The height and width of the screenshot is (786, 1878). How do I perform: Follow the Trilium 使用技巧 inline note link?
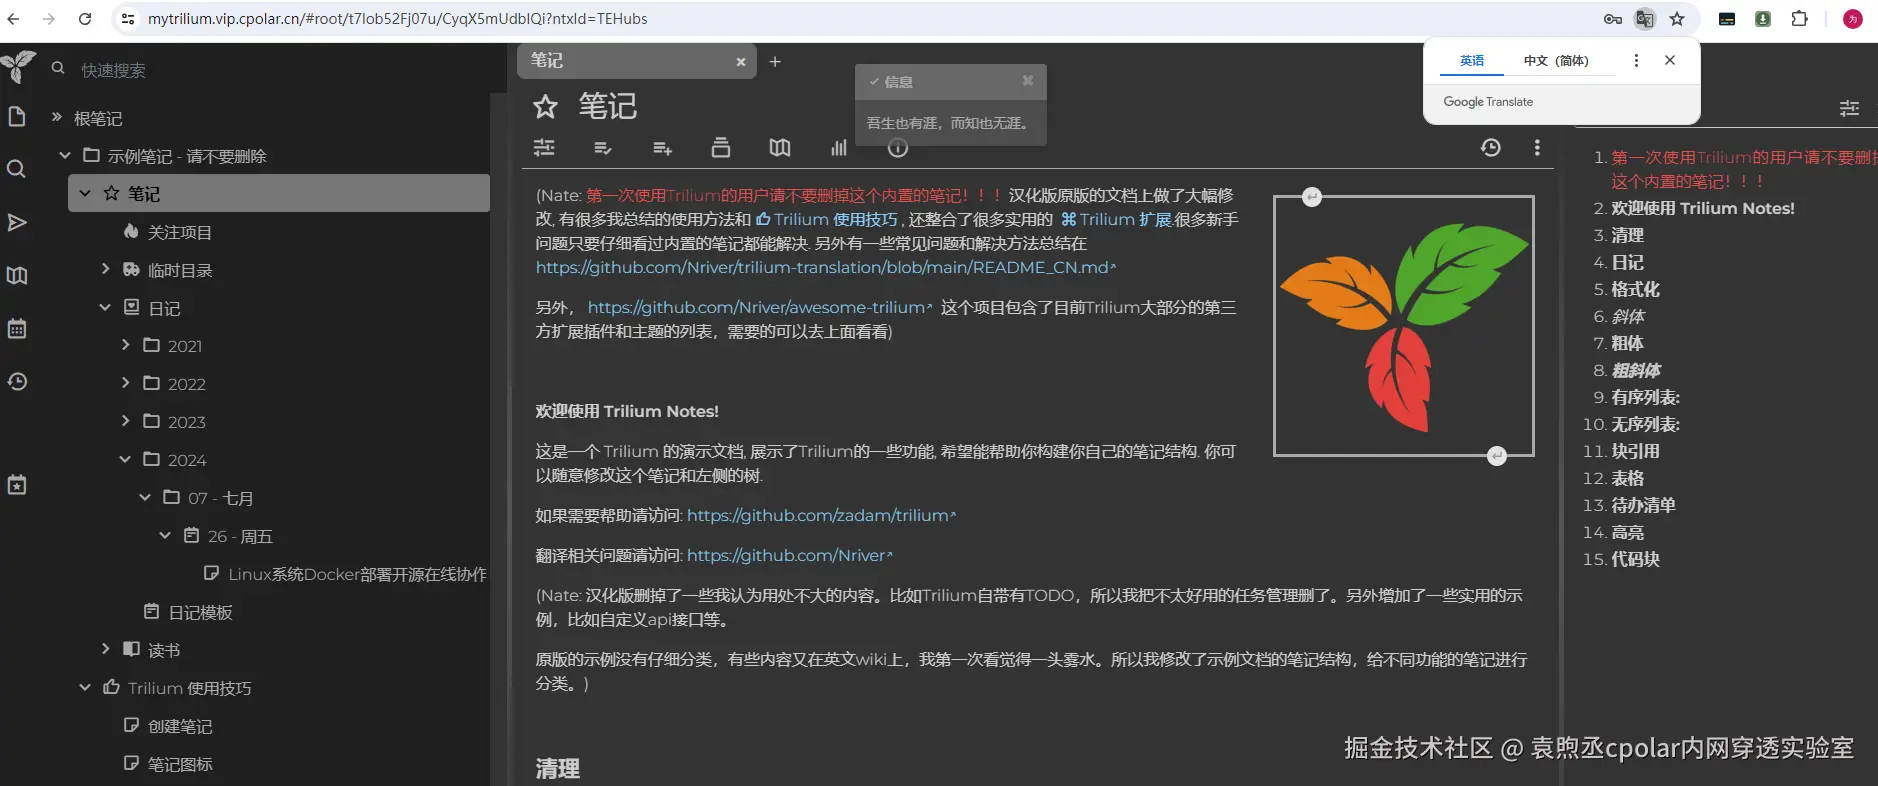tap(827, 220)
